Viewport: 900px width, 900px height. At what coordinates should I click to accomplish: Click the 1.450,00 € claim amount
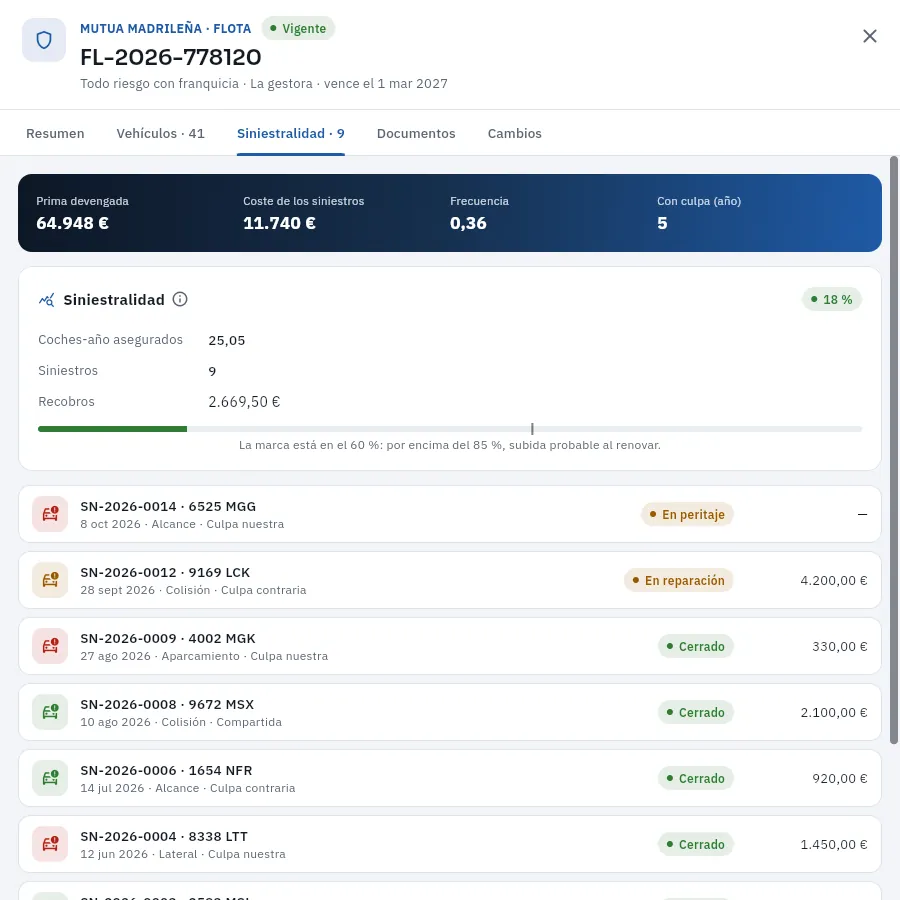[x=833, y=844]
